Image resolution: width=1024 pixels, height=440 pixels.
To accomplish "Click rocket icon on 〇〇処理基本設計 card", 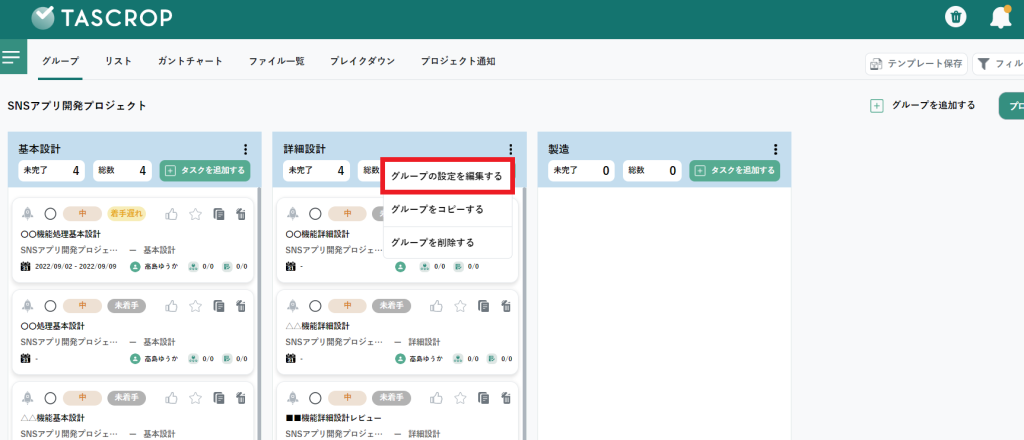I will pyautogui.click(x=27, y=306).
